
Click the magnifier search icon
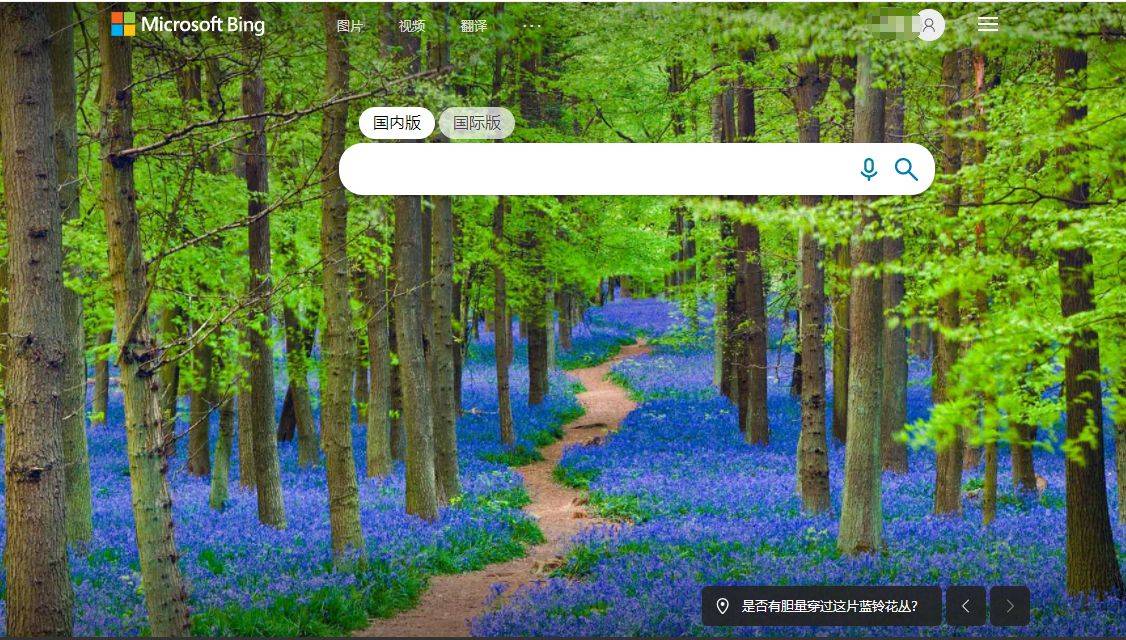[x=906, y=170]
